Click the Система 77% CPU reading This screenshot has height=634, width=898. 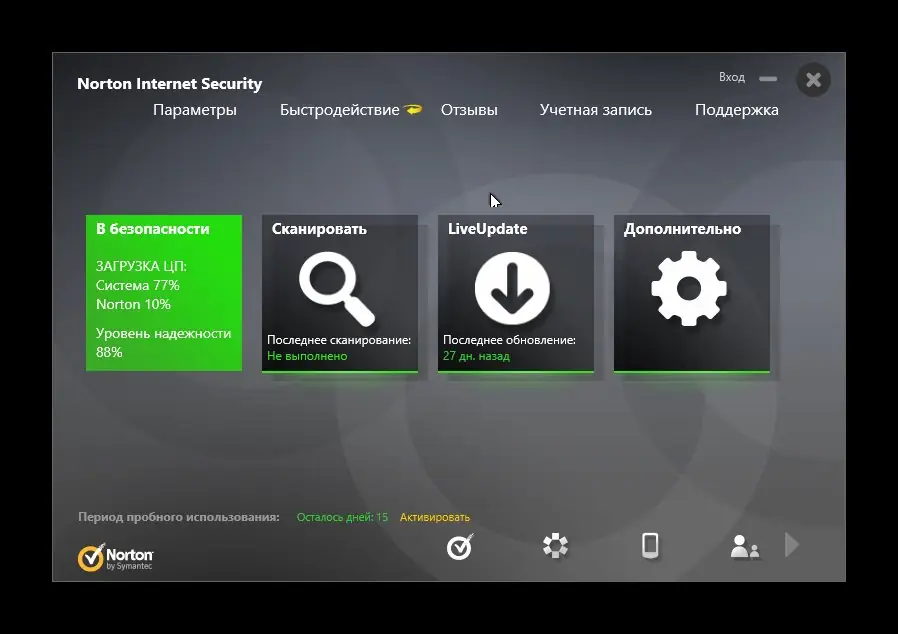137,285
